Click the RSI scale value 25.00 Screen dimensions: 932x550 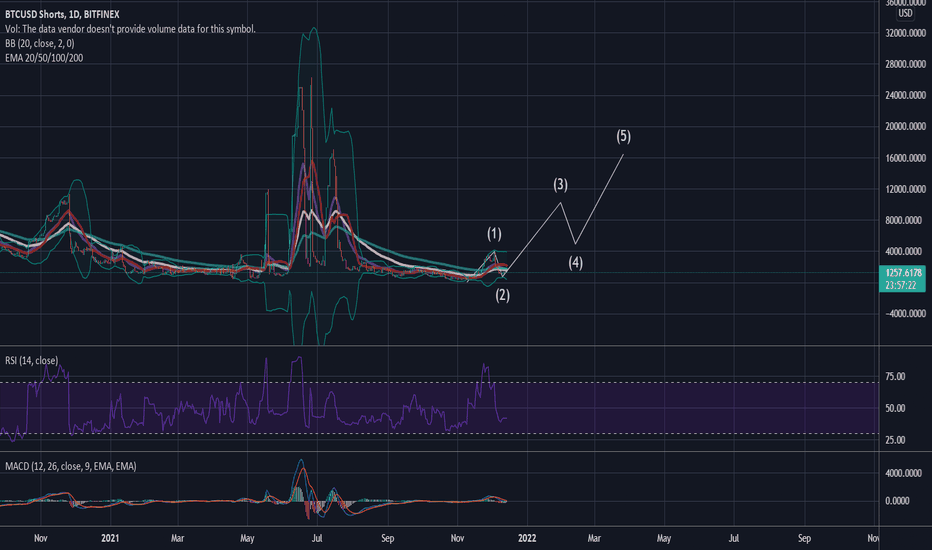[x=895, y=440]
